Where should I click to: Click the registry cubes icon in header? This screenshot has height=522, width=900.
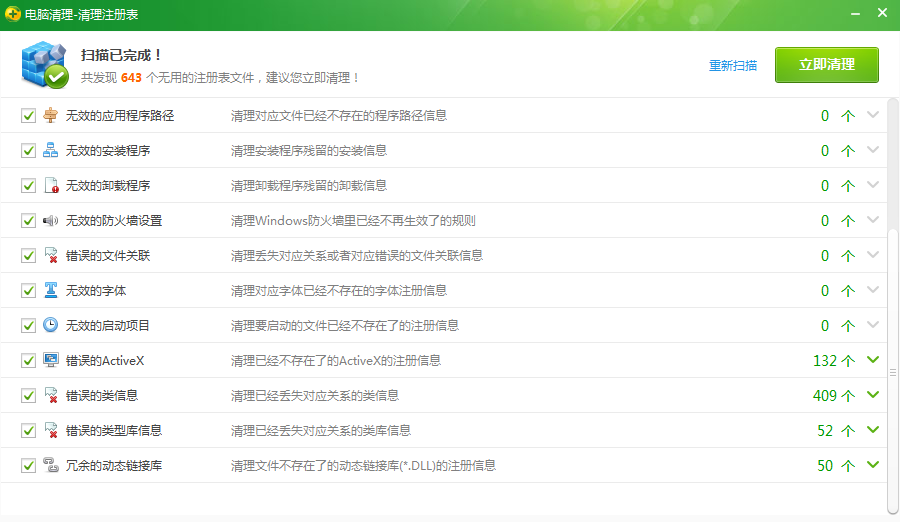[45, 65]
